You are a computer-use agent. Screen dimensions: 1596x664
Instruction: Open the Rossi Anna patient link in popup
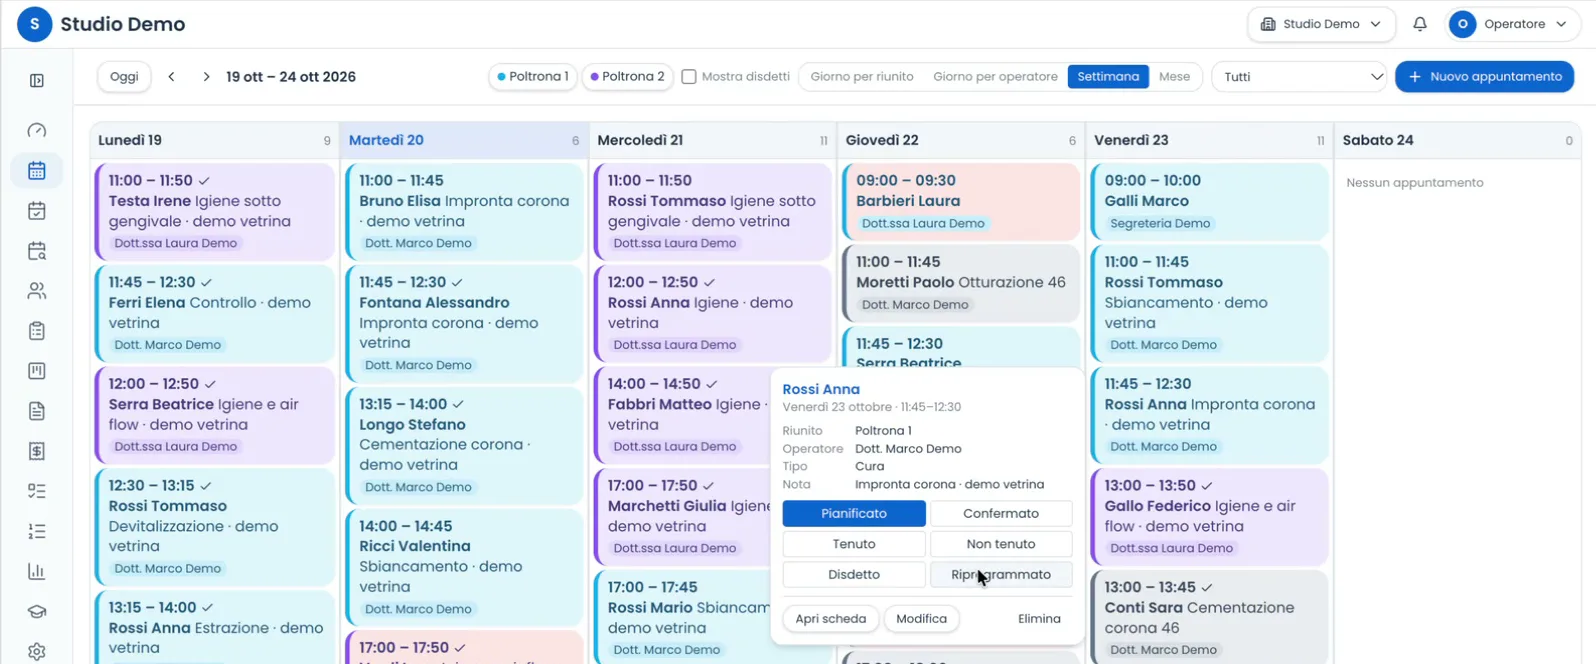[x=821, y=389]
